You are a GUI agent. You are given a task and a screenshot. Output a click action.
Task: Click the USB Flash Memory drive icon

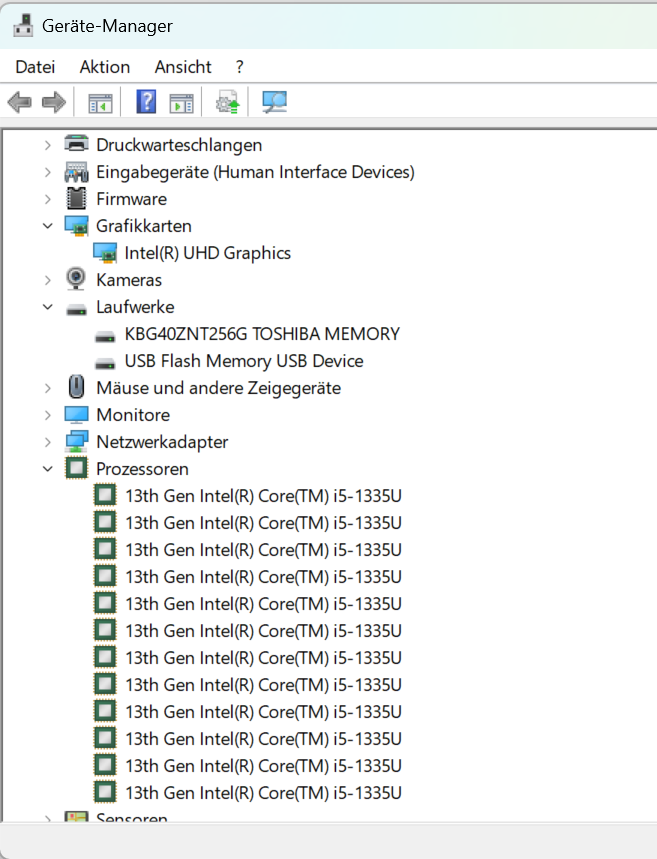(105, 363)
